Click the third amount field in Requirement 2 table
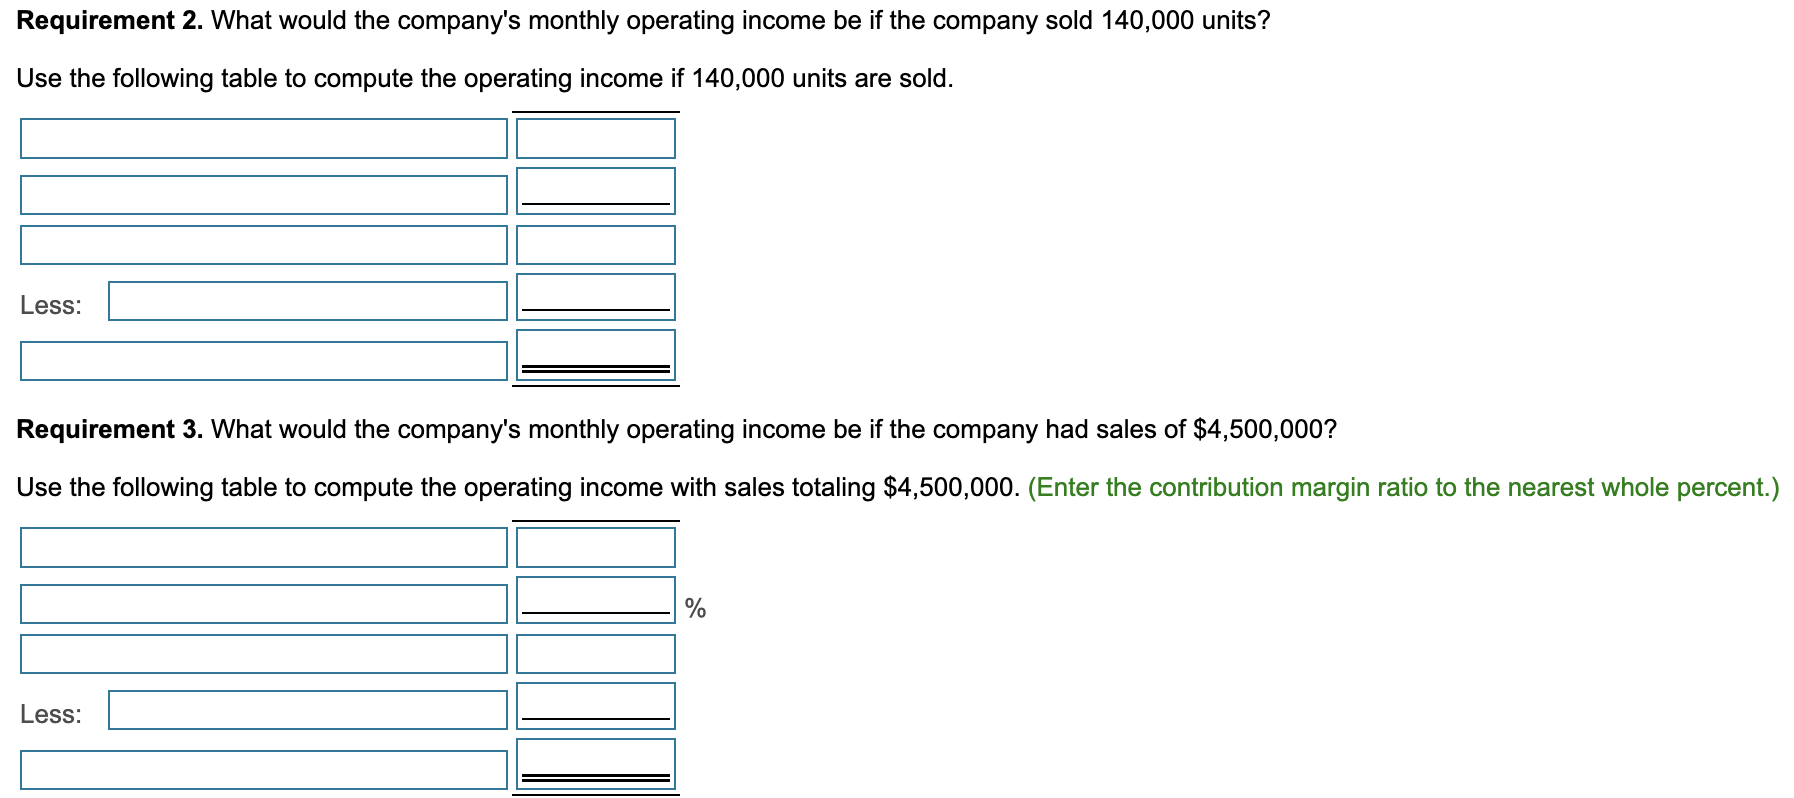Image resolution: width=1794 pixels, height=798 pixels. pyautogui.click(x=595, y=245)
